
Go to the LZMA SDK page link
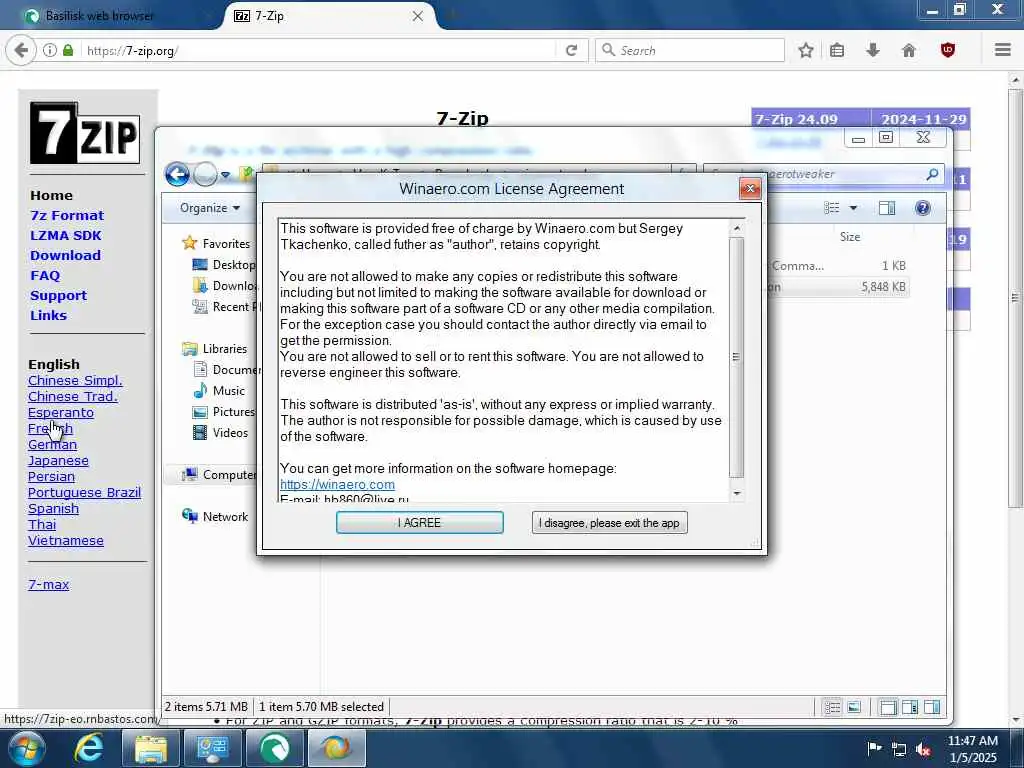tap(66, 236)
